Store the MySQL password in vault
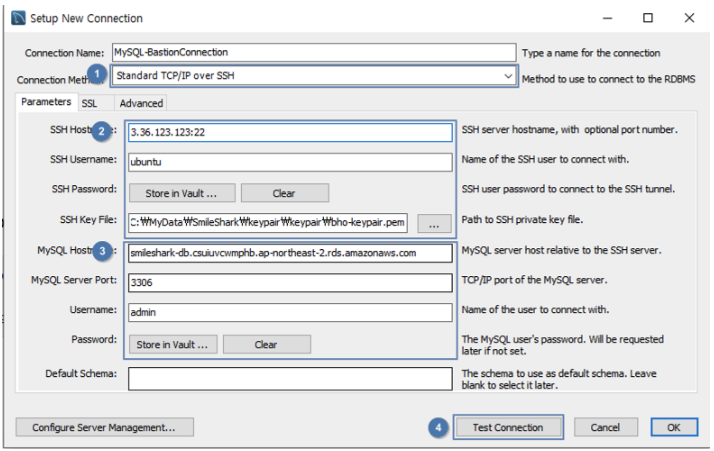Image resolution: width=714 pixels, height=451 pixels. coord(171,344)
